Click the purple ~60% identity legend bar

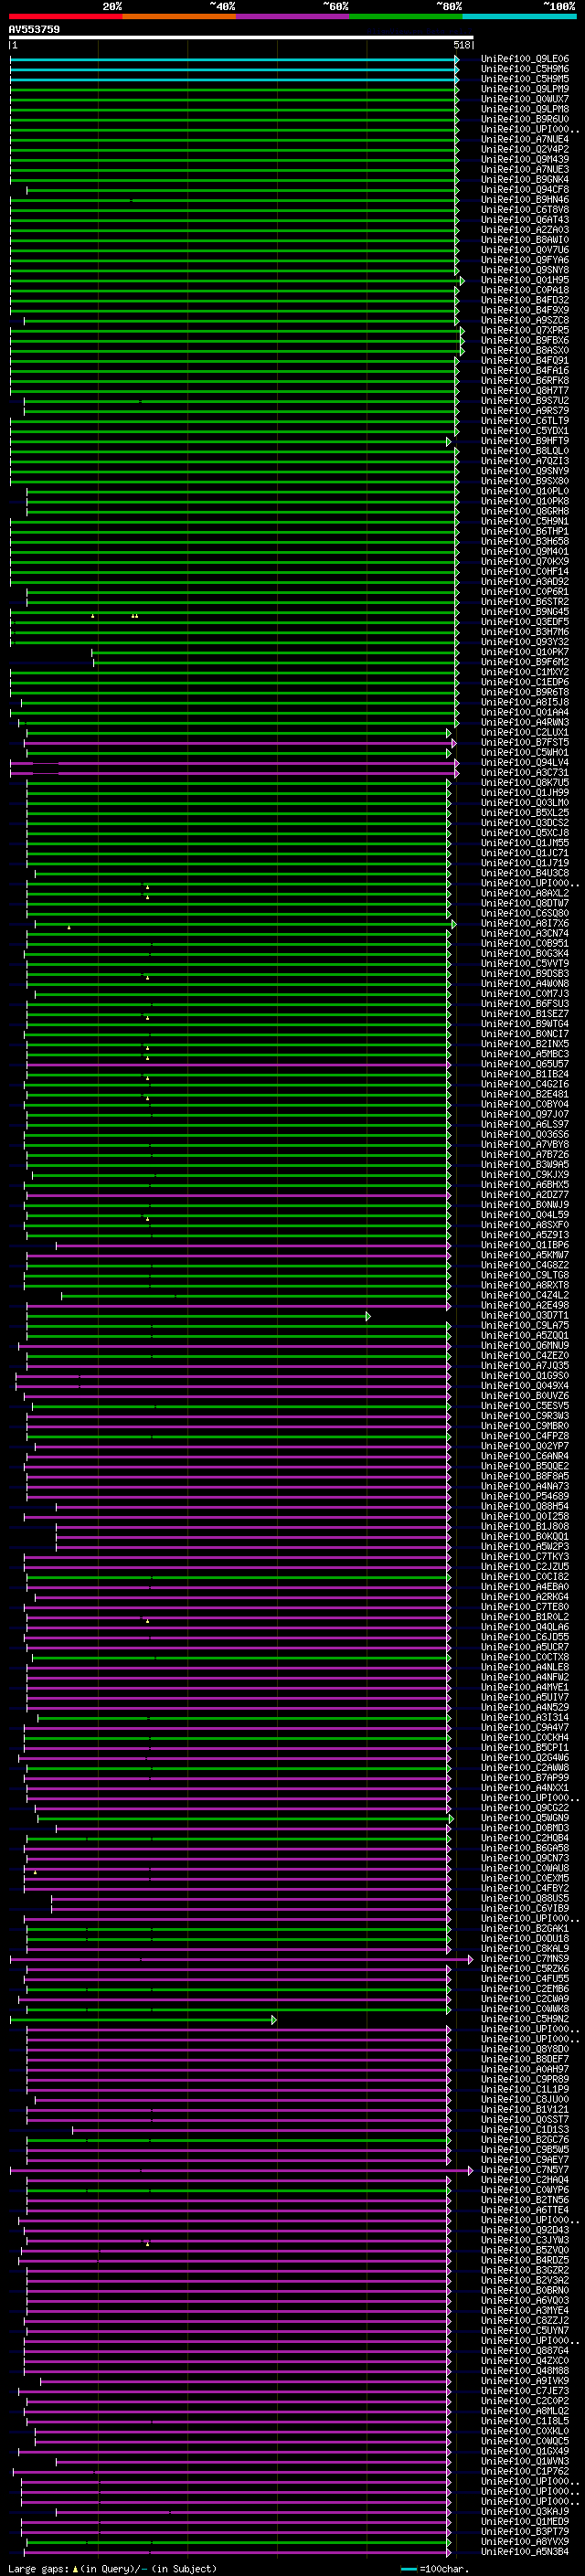click(x=292, y=16)
